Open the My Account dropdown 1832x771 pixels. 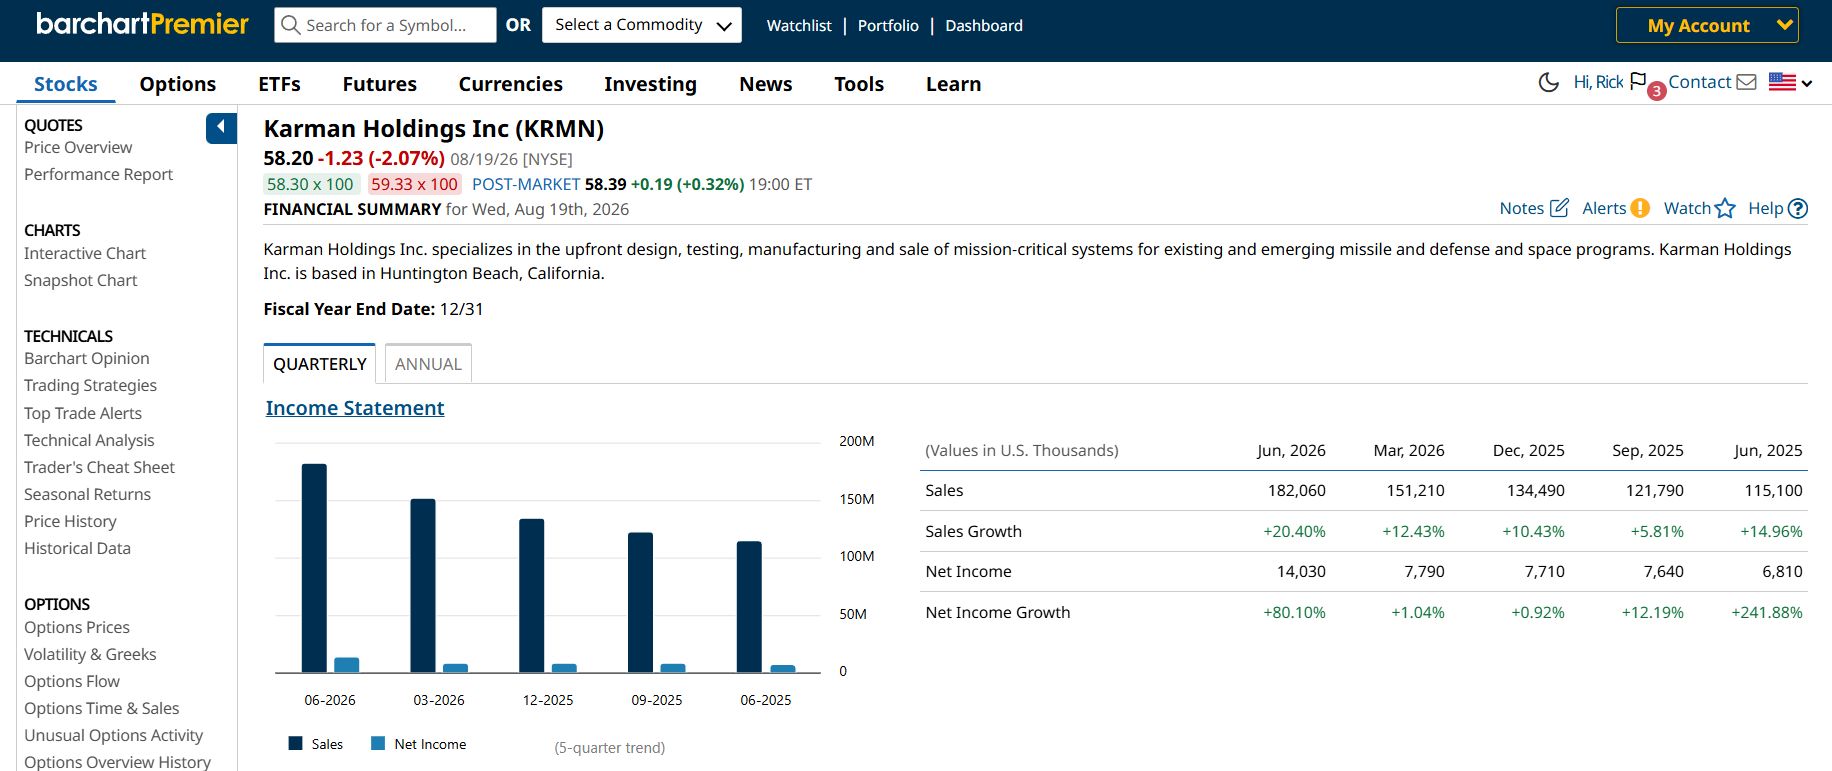click(x=1707, y=25)
